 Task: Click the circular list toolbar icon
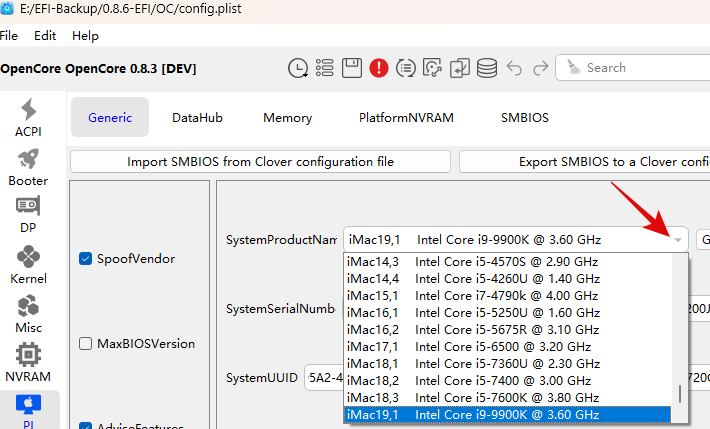406,68
